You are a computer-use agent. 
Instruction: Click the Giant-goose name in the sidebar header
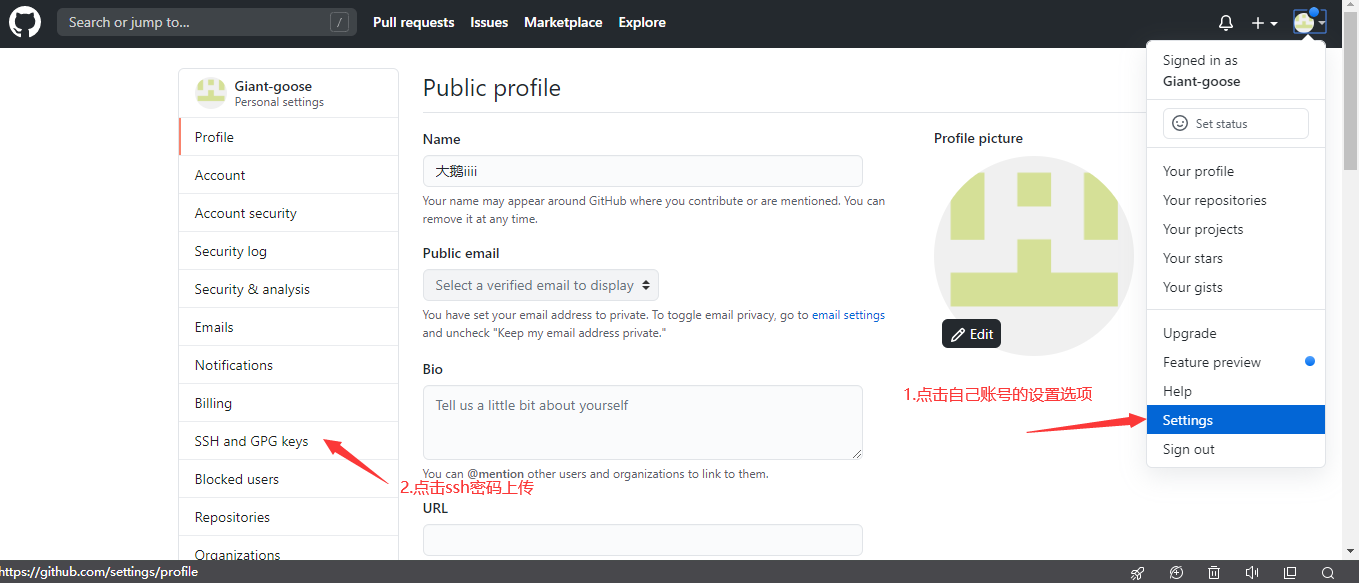tap(273, 86)
